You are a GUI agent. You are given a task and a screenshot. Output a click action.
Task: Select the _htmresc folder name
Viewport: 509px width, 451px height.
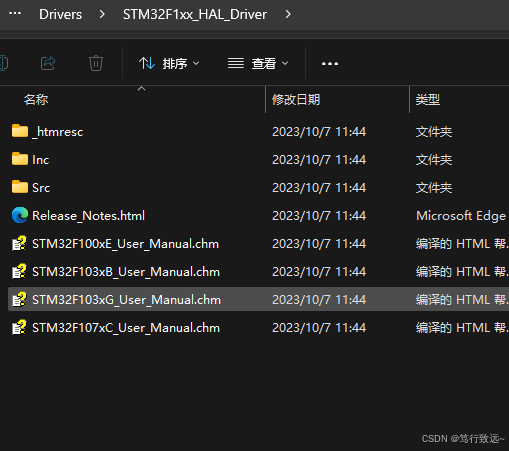click(x=57, y=132)
